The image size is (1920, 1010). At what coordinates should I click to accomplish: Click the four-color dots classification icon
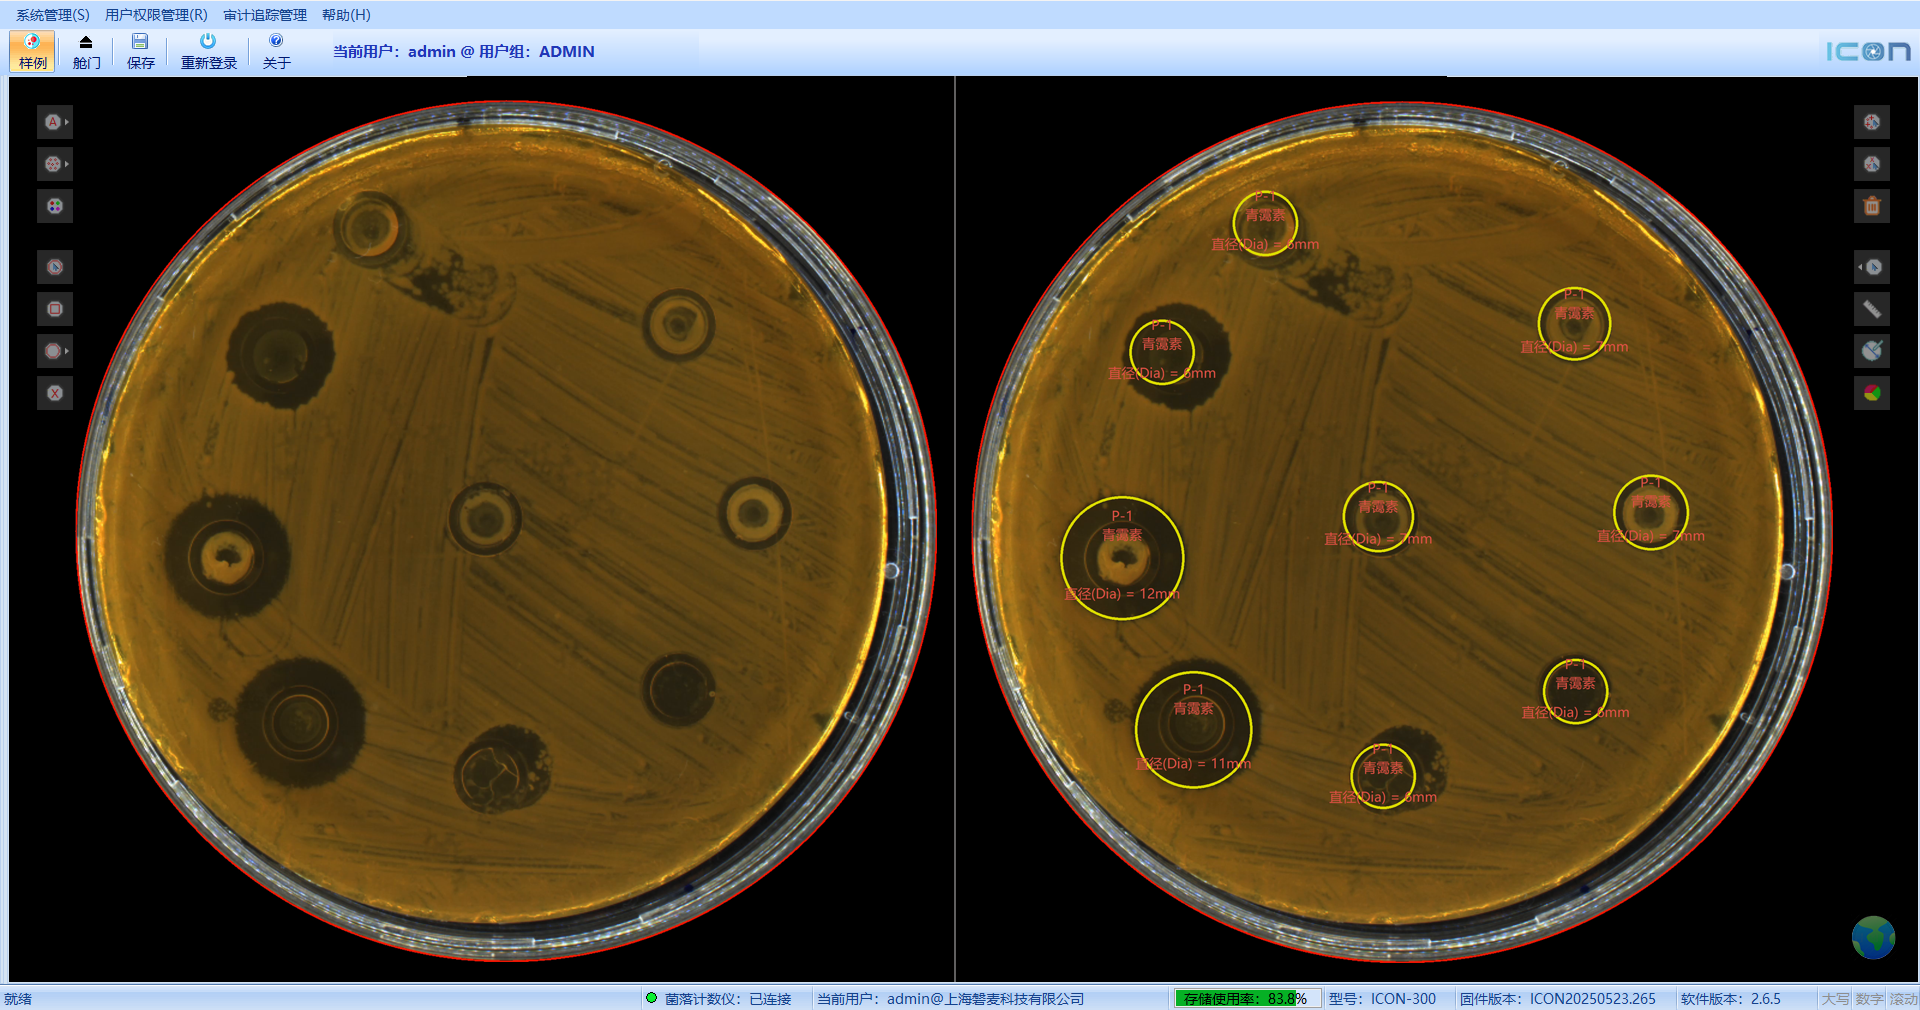tap(55, 206)
